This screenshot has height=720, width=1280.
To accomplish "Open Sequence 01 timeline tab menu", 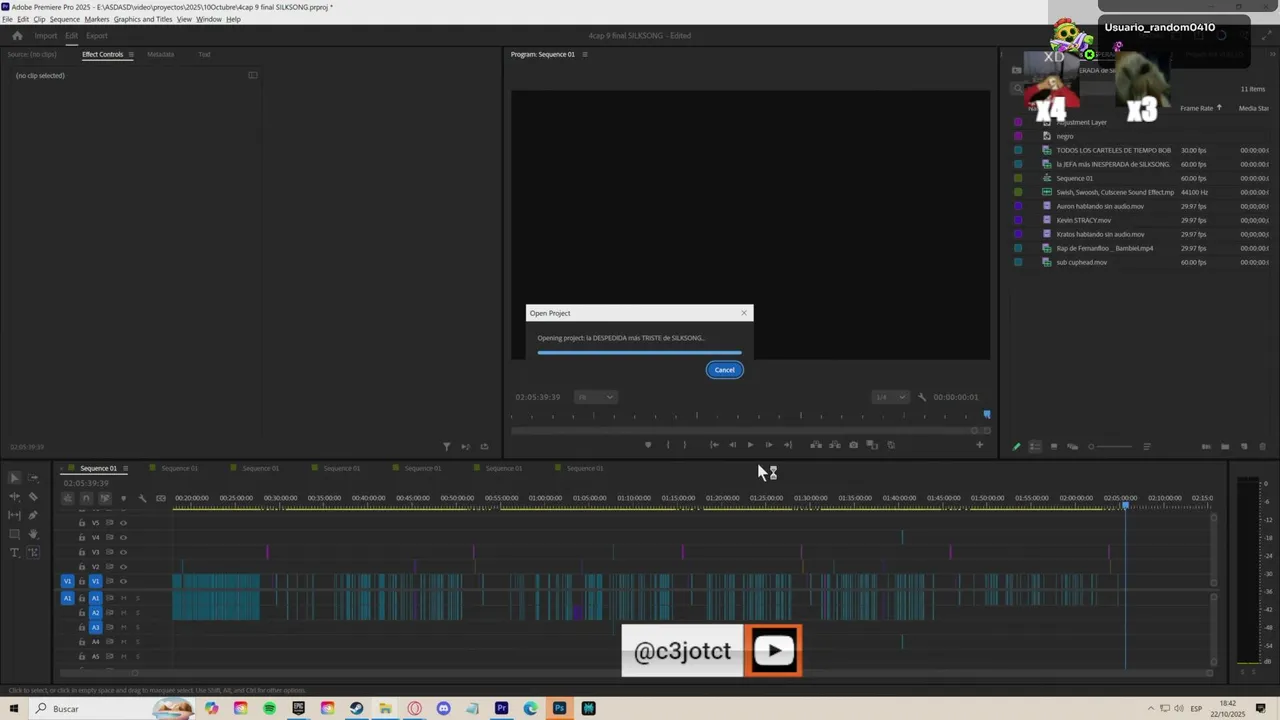I will [x=126, y=468].
